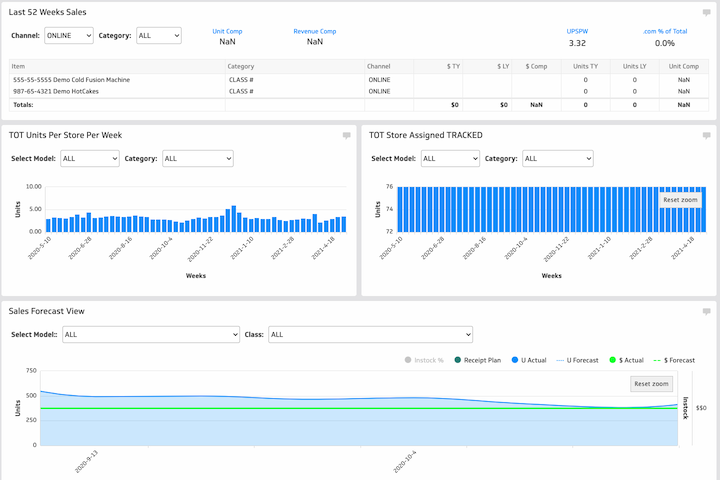Sort table by Unit Comp column header
Viewport: 720px width, 480px height.
point(684,67)
